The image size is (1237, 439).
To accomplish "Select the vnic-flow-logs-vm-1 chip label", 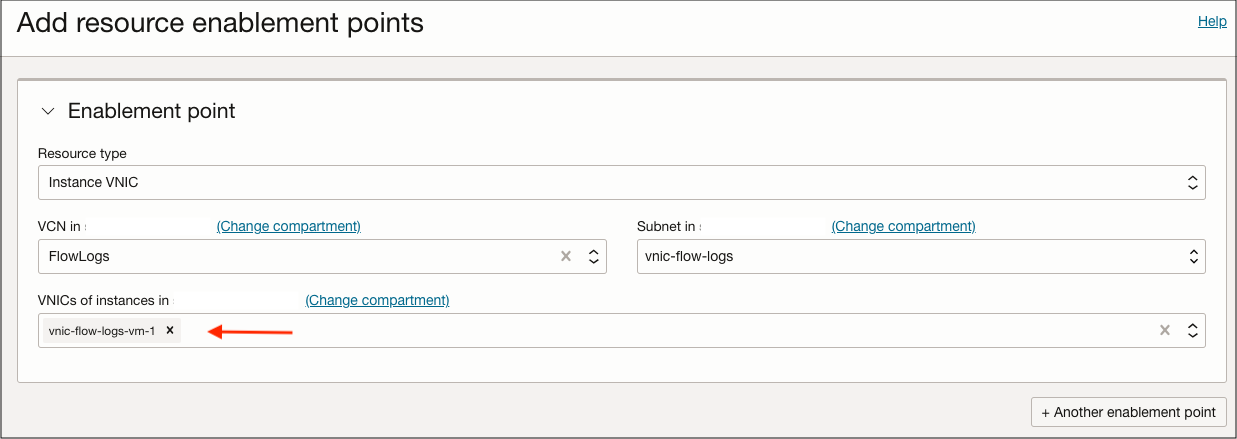I will click(102, 330).
